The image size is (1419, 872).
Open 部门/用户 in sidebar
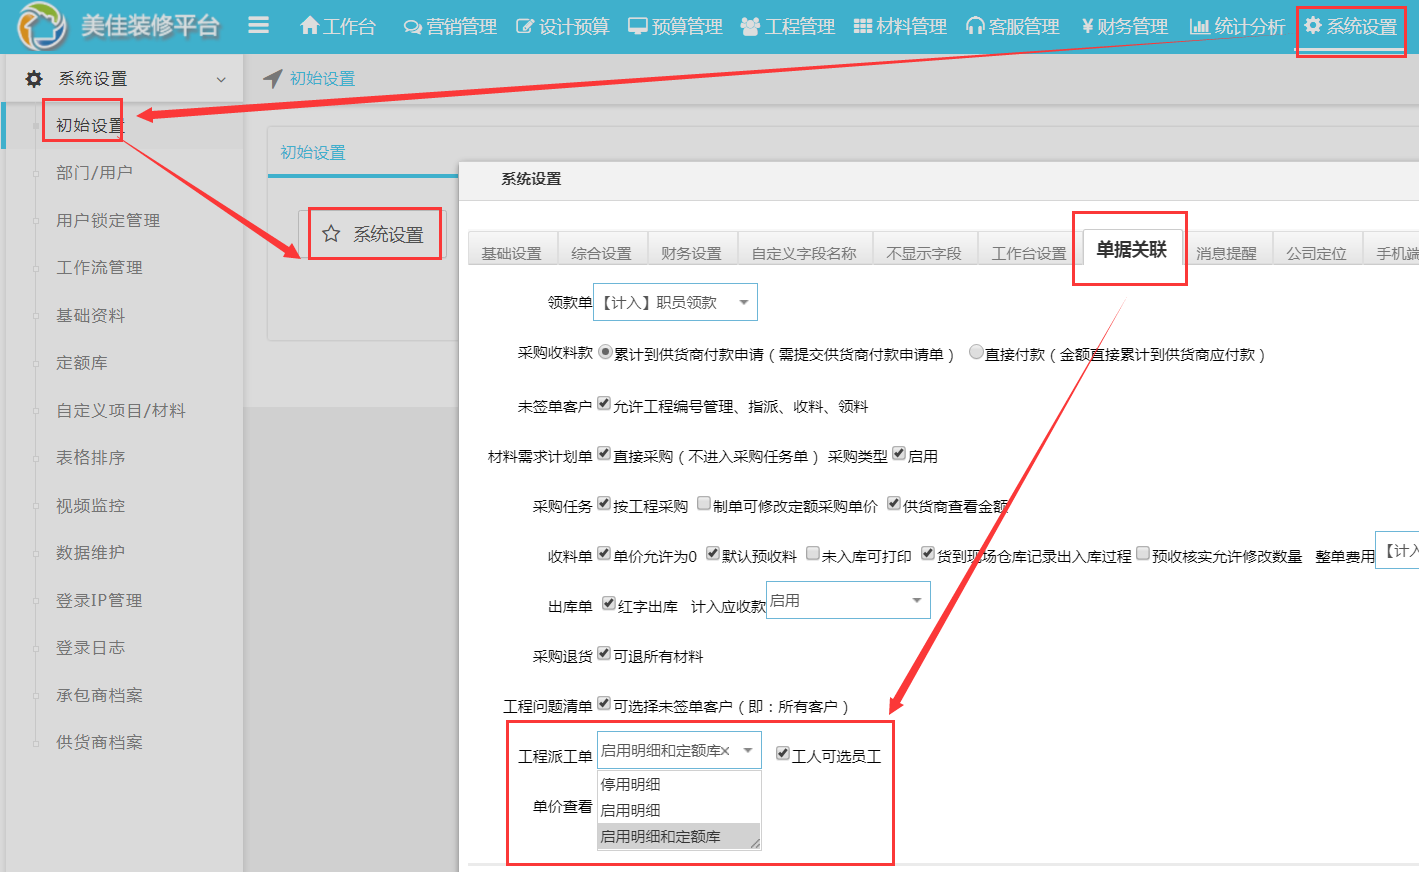pos(94,173)
